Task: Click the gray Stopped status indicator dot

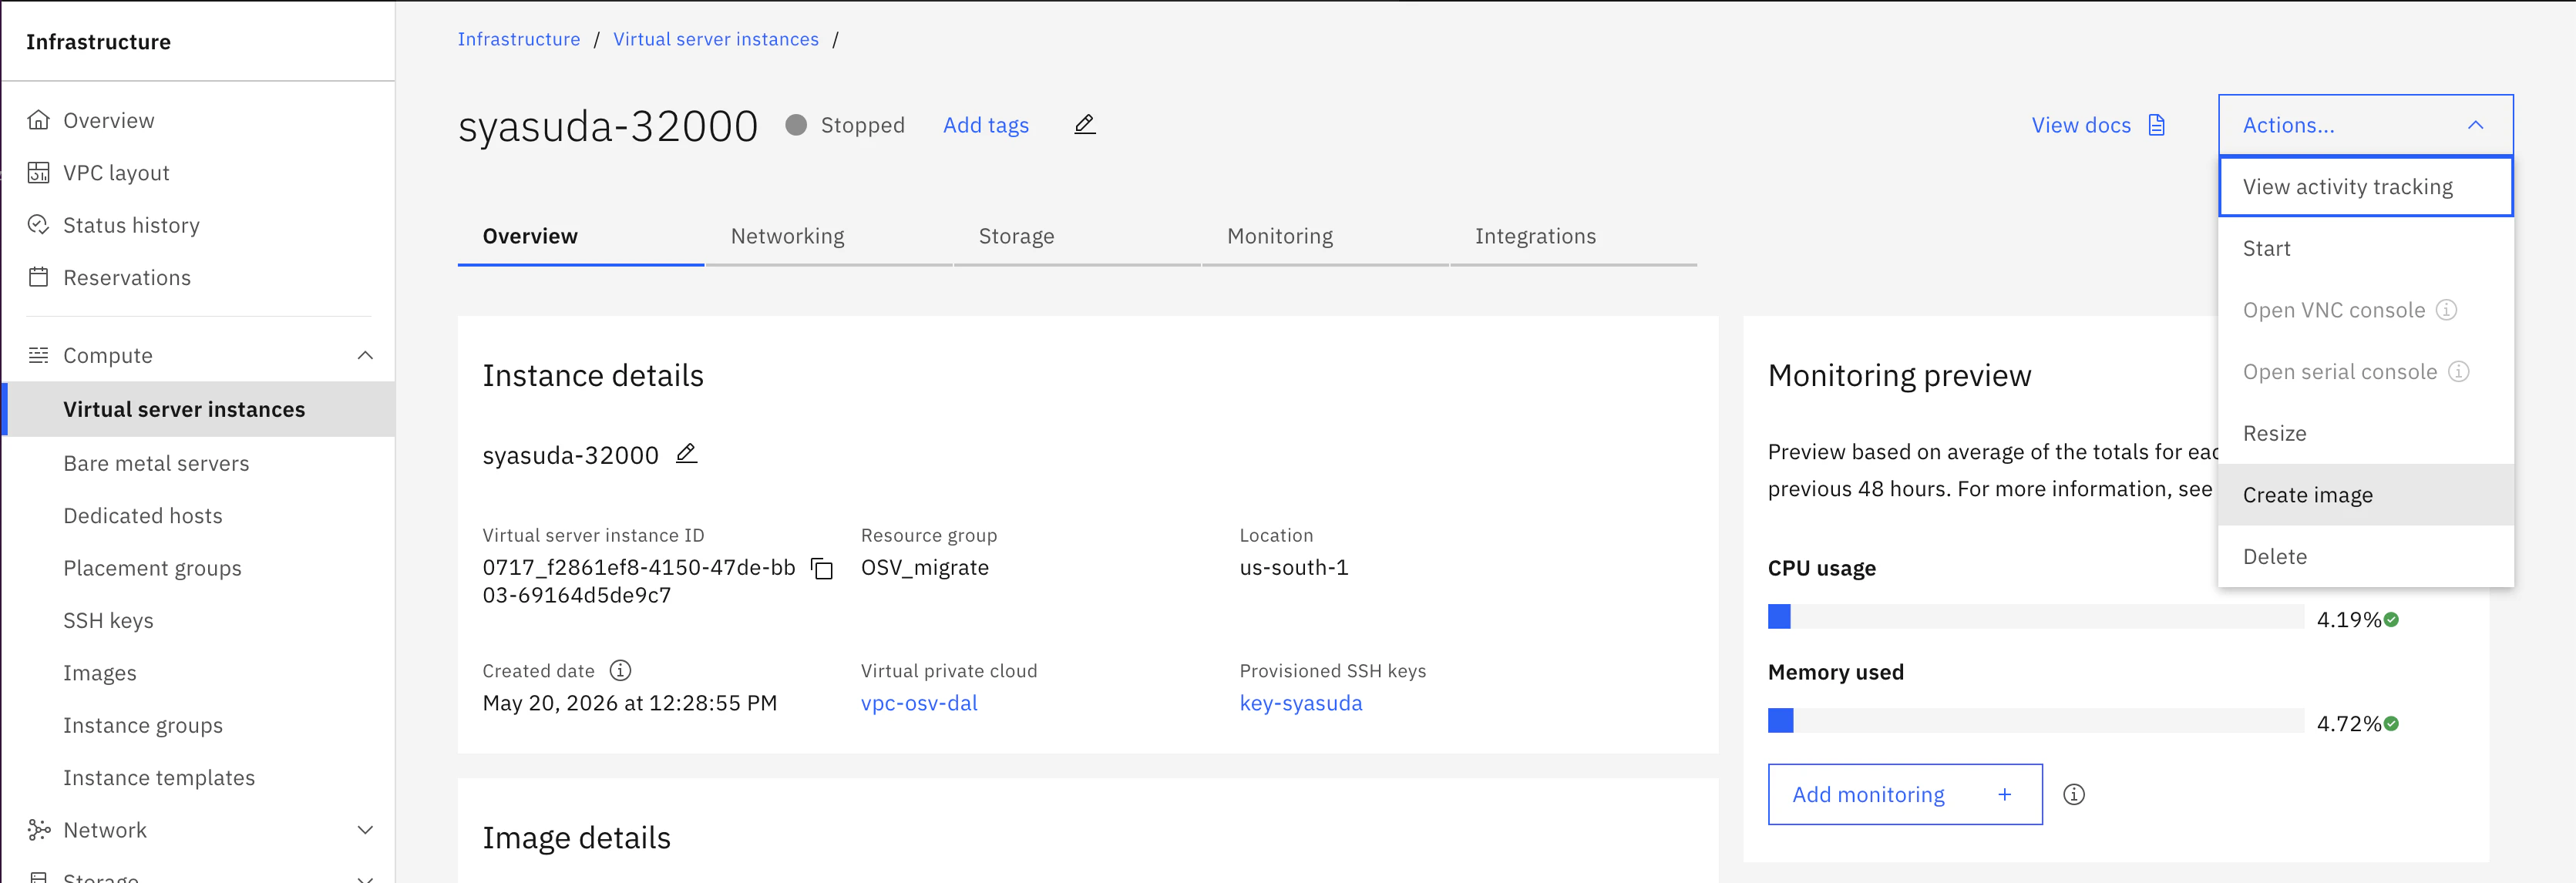Action: pos(796,125)
